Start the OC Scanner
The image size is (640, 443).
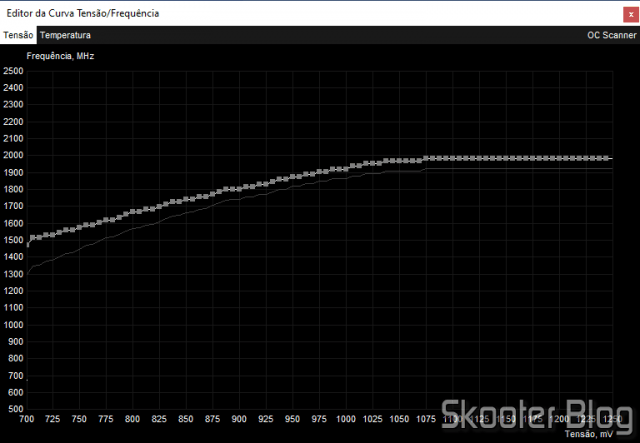pyautogui.click(x=611, y=35)
